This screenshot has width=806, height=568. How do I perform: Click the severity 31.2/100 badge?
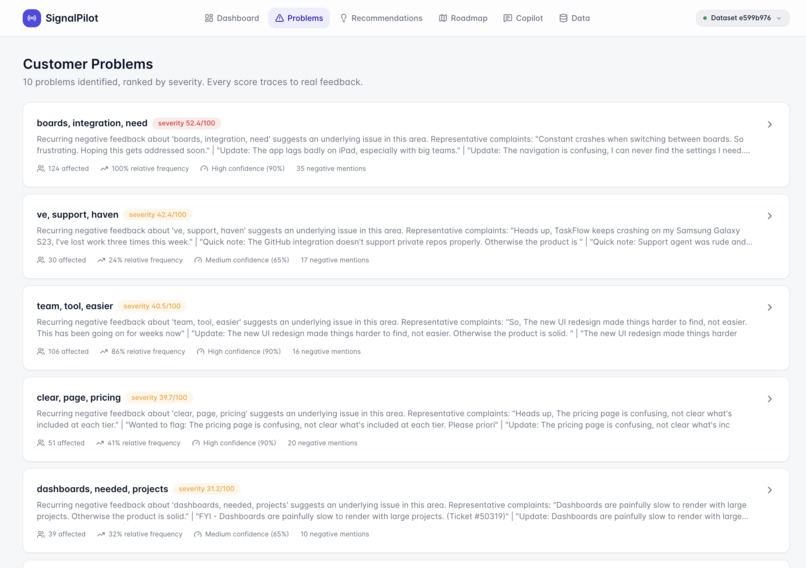207,489
